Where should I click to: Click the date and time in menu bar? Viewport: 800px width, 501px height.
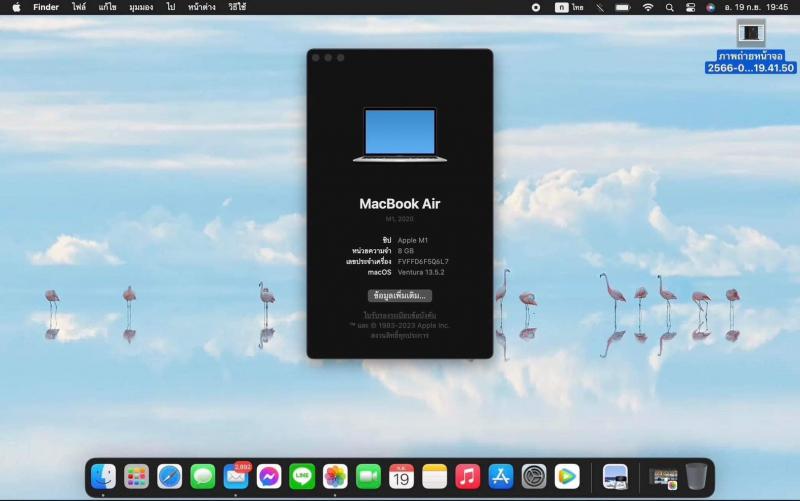click(x=756, y=7)
